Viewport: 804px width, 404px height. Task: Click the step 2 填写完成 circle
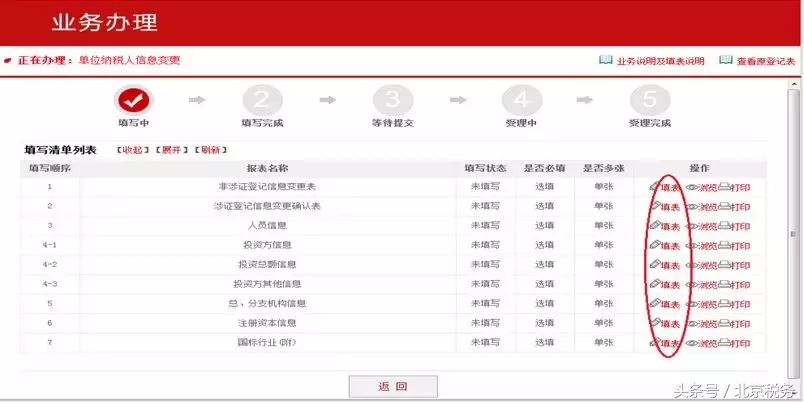pyautogui.click(x=262, y=101)
